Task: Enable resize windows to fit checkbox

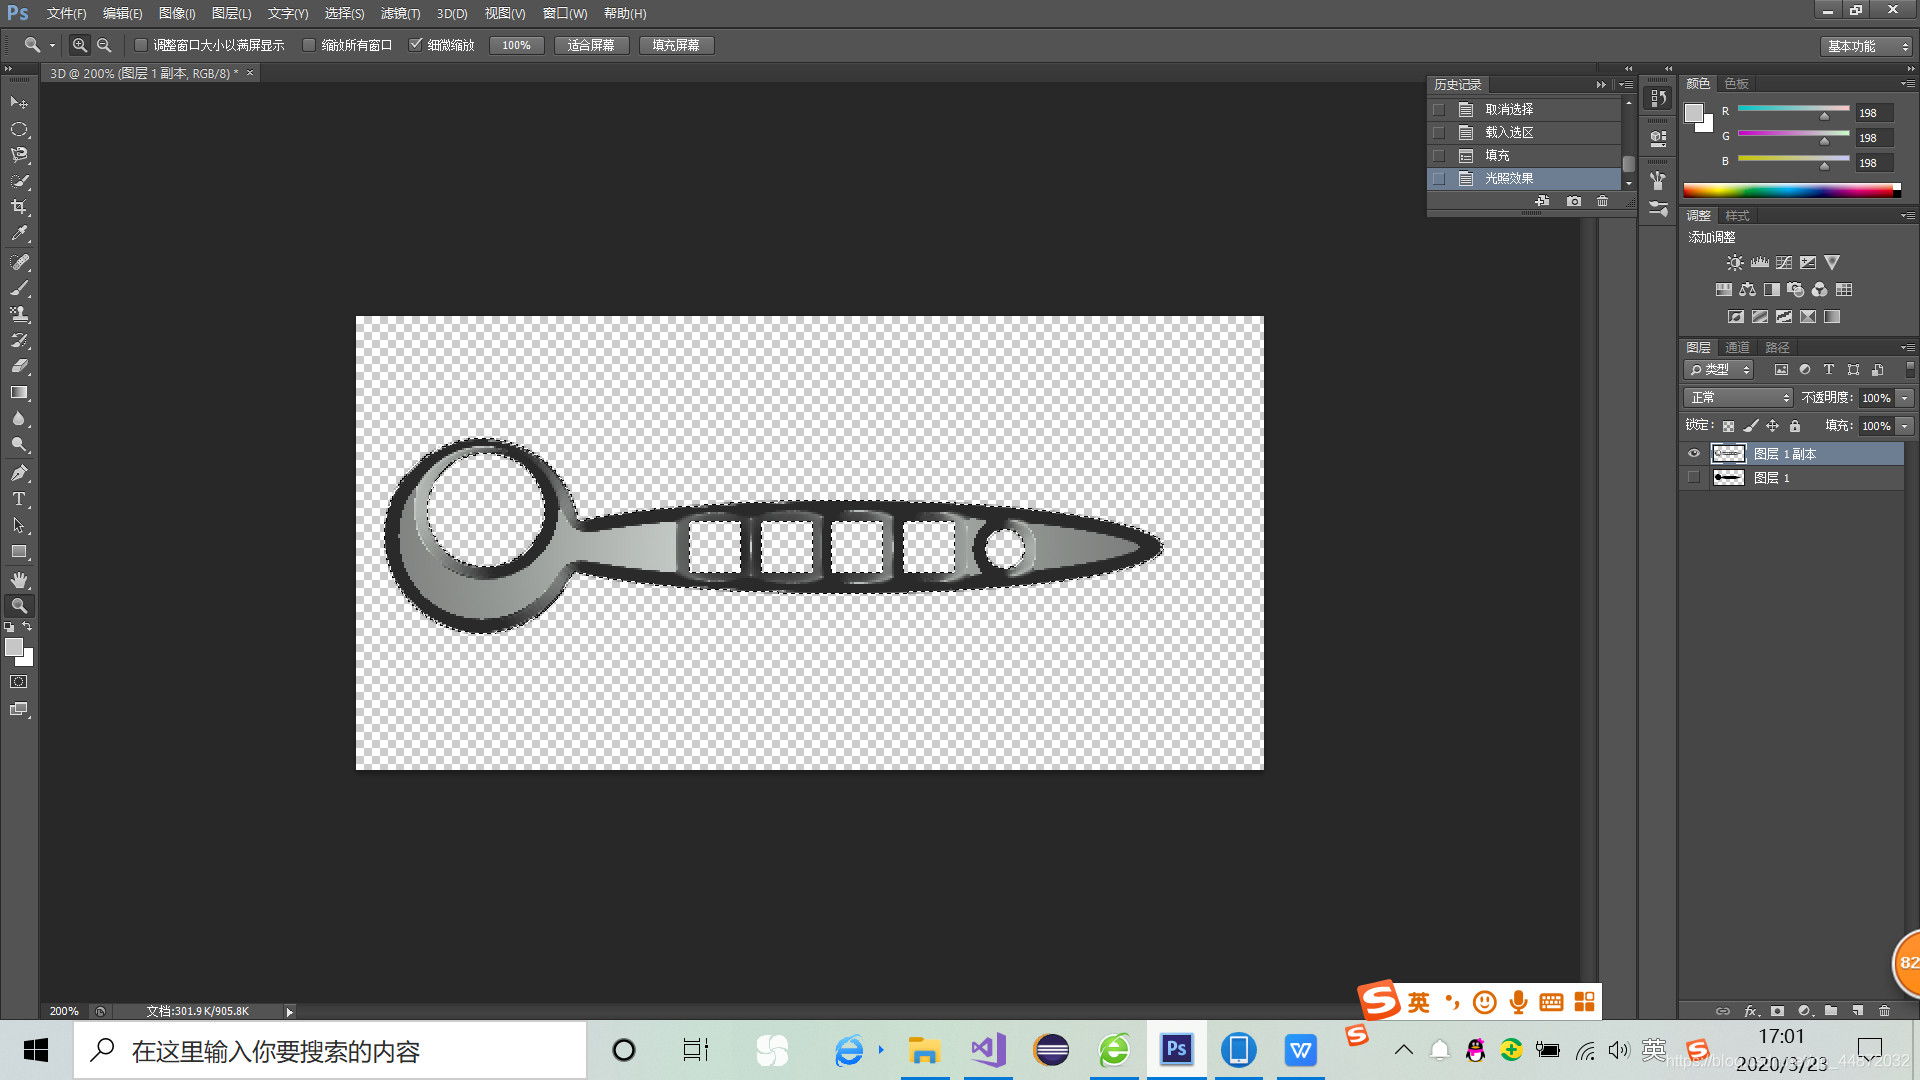Action: pos(141,45)
